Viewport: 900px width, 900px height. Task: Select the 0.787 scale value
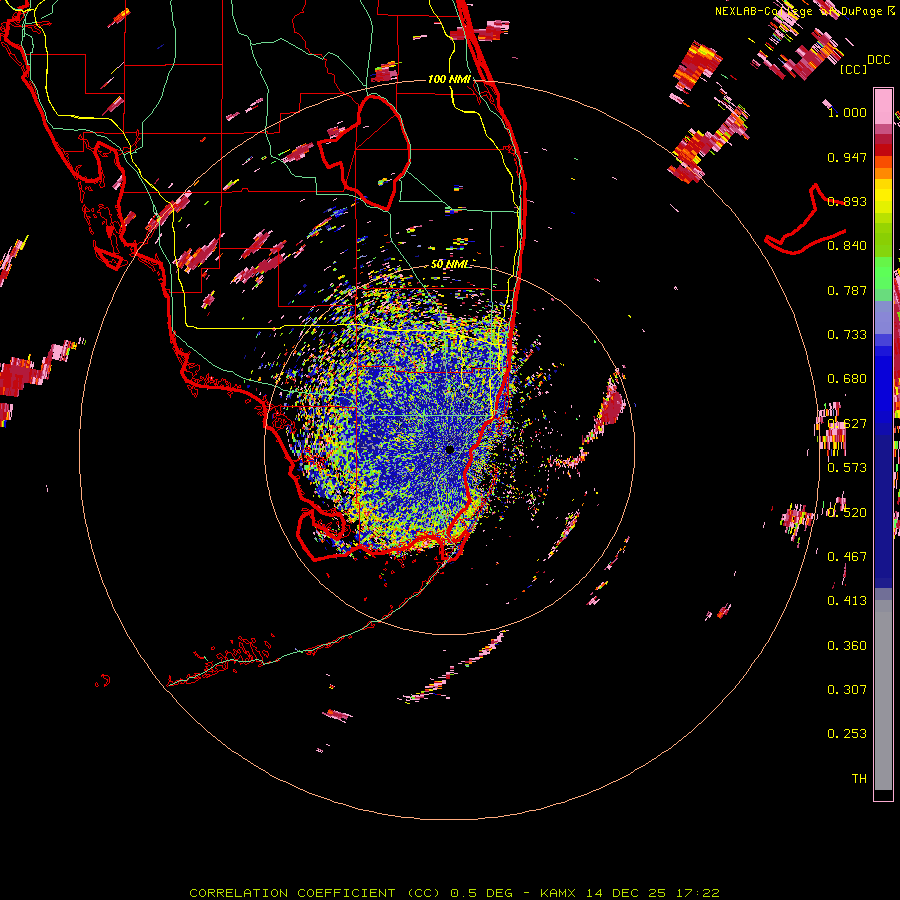pyautogui.click(x=847, y=290)
